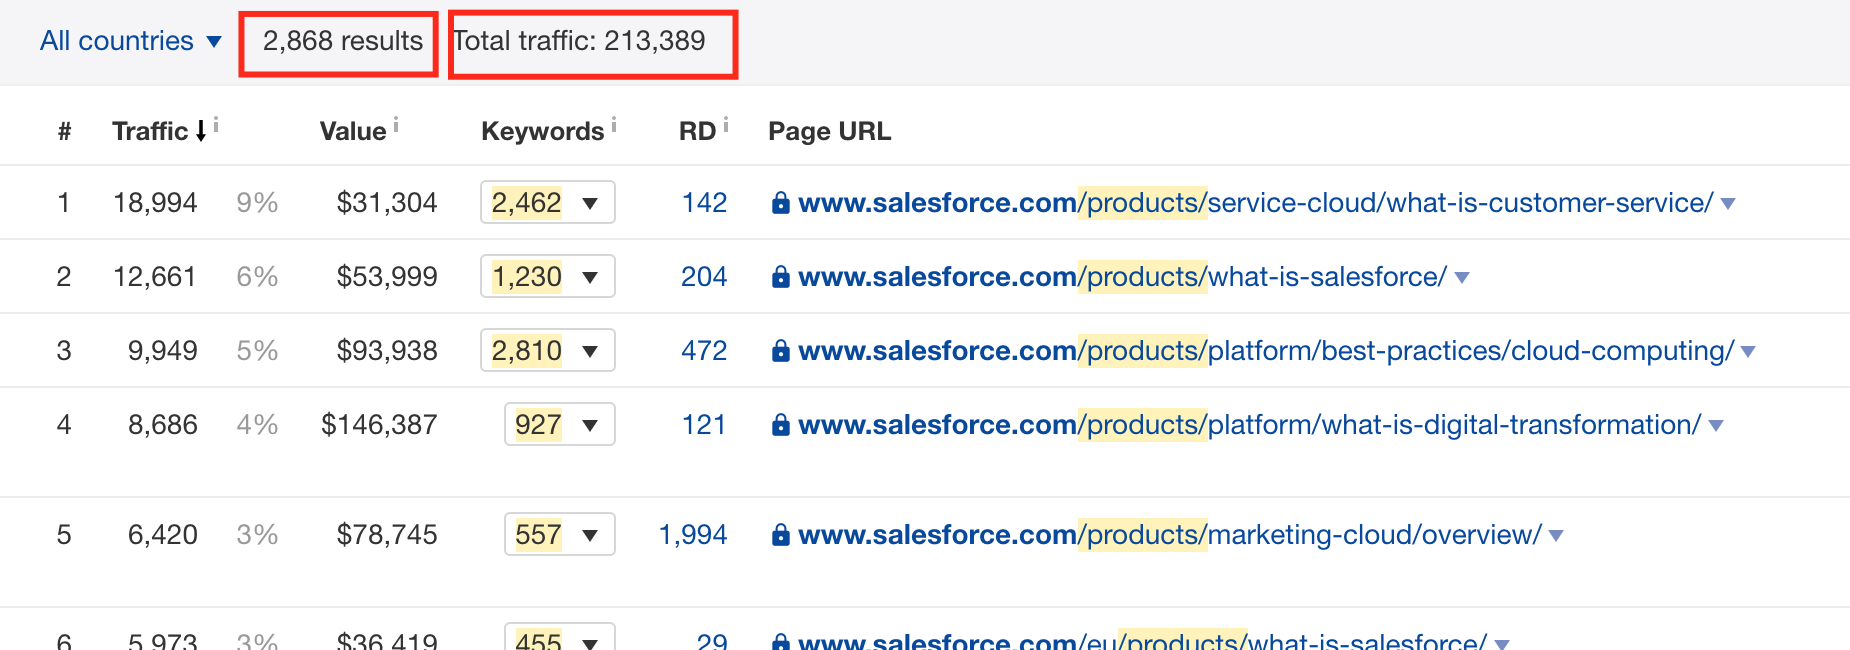
Task: Open the what-is-customer-service page link
Action: pos(1256,203)
